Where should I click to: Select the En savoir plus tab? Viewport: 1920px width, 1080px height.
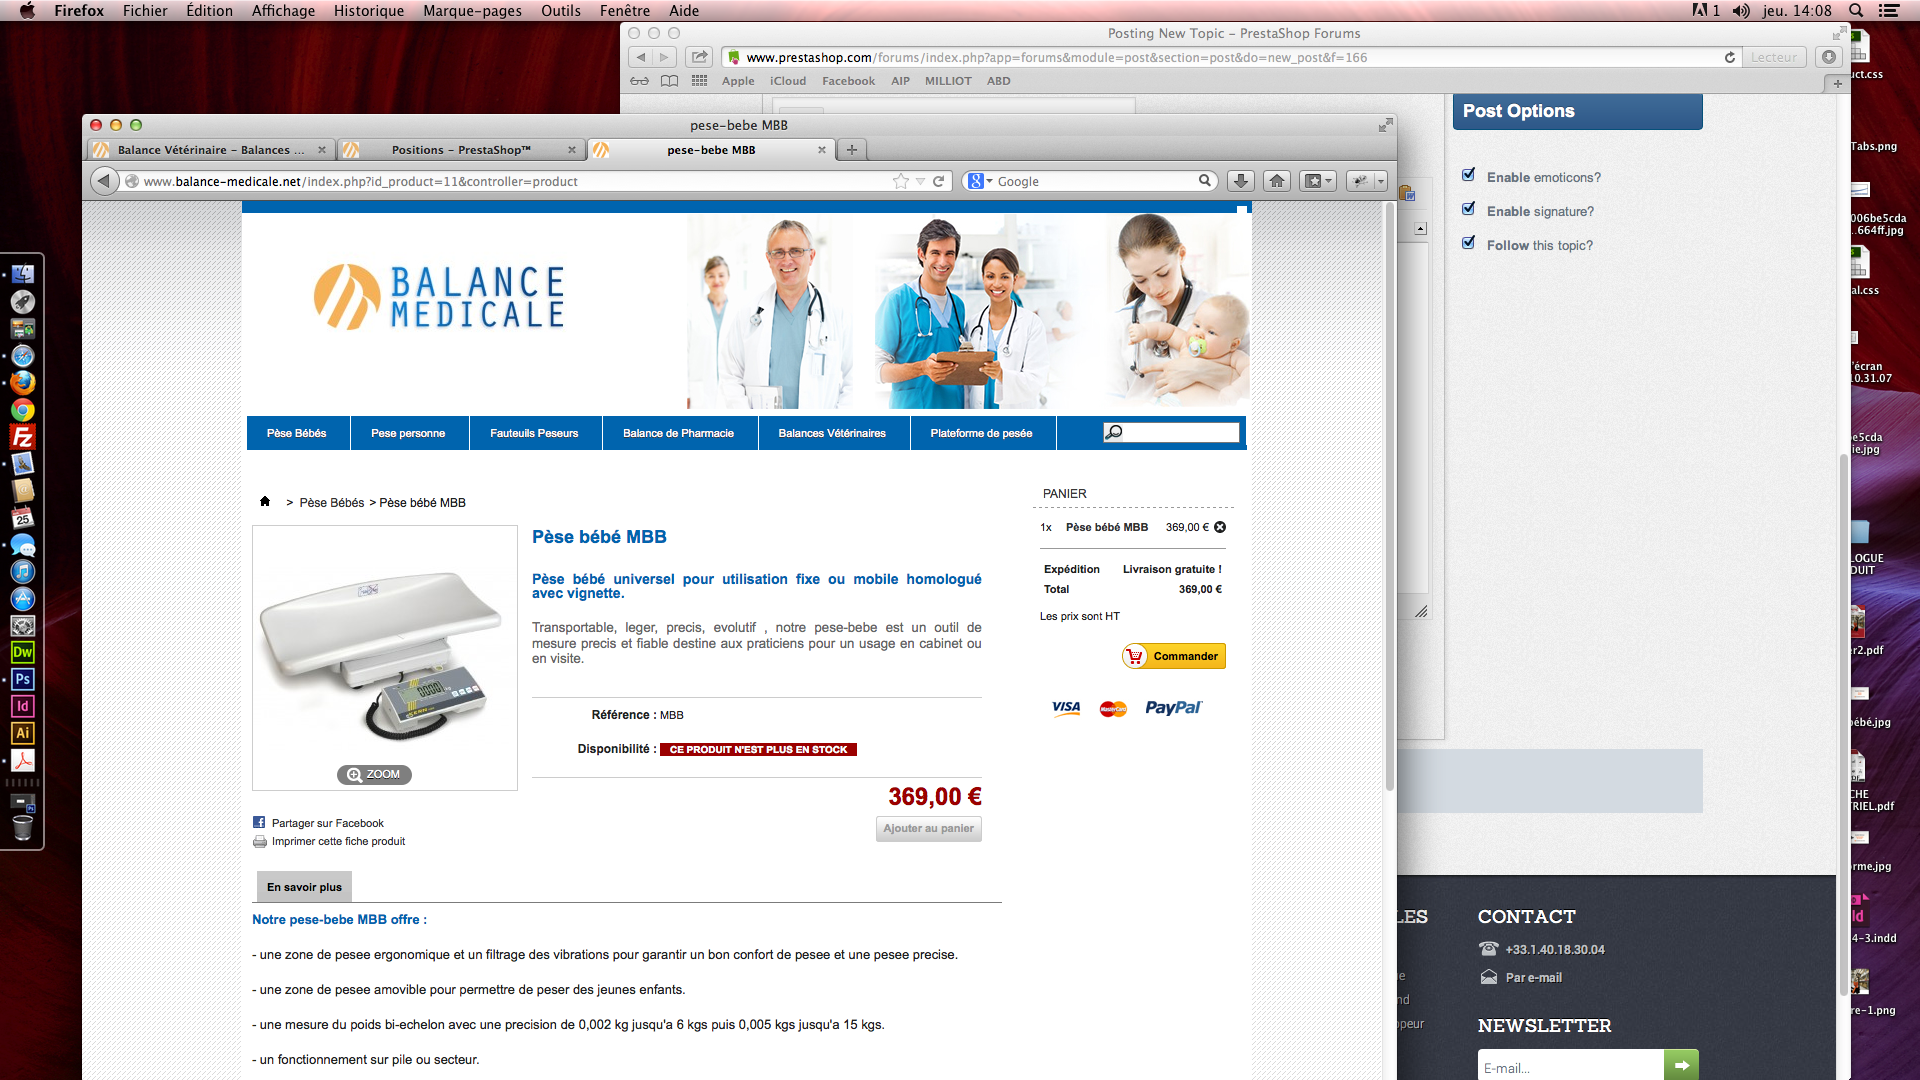click(304, 887)
